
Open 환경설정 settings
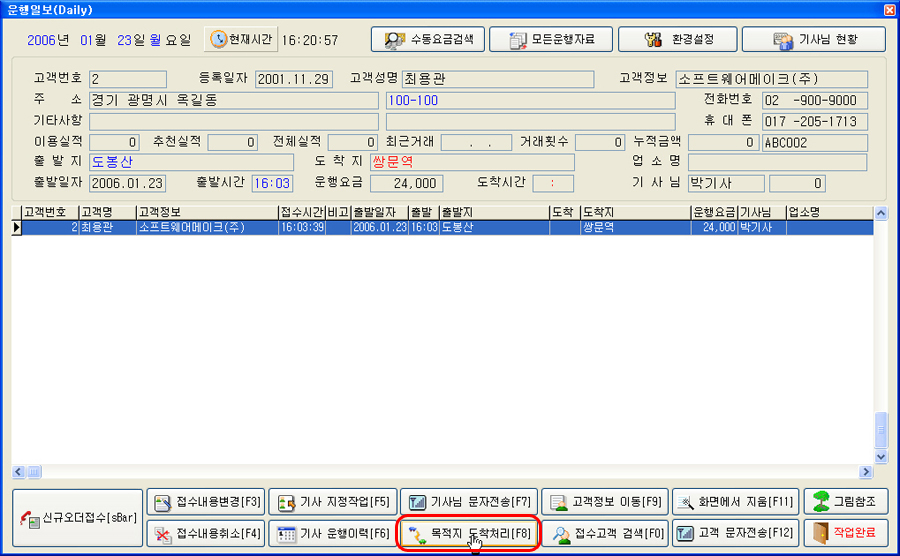point(677,40)
